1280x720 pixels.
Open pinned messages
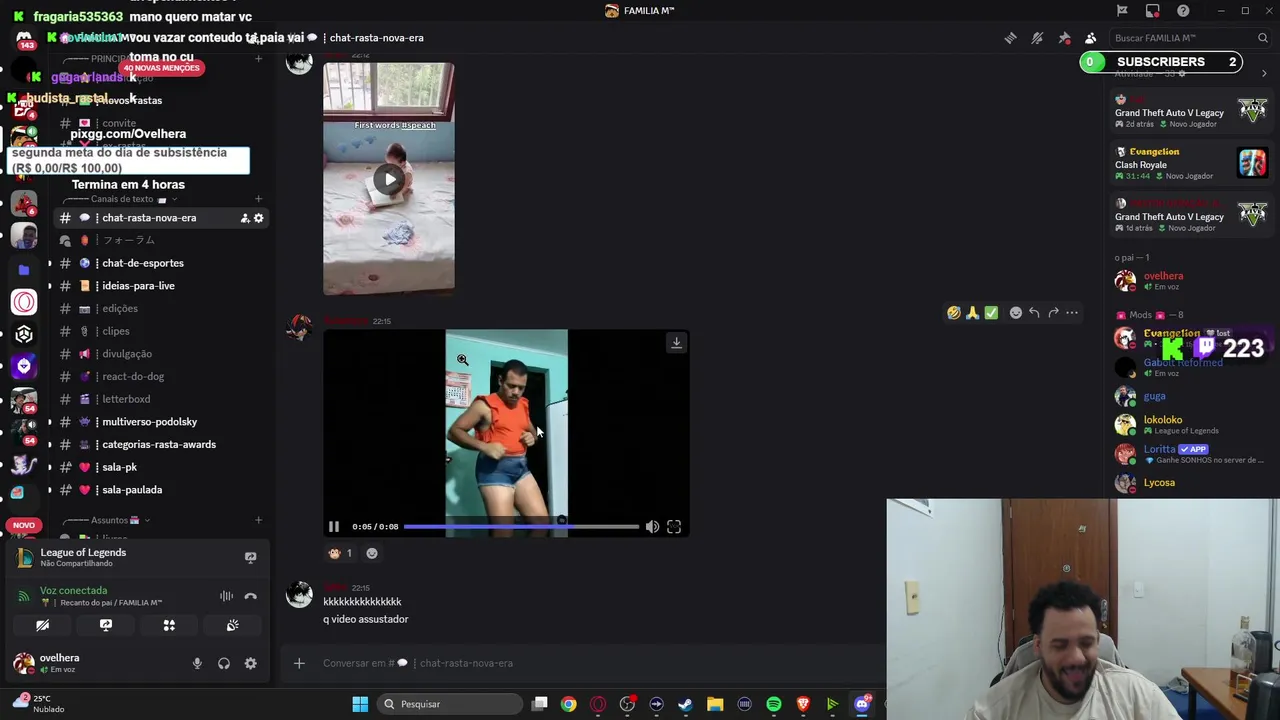coord(1064,38)
